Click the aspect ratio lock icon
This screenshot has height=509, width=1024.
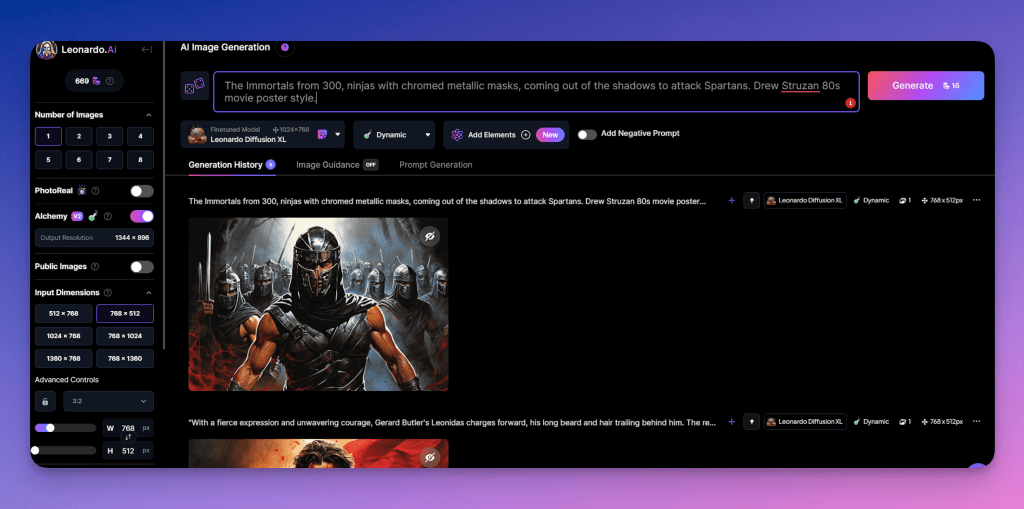[45, 401]
